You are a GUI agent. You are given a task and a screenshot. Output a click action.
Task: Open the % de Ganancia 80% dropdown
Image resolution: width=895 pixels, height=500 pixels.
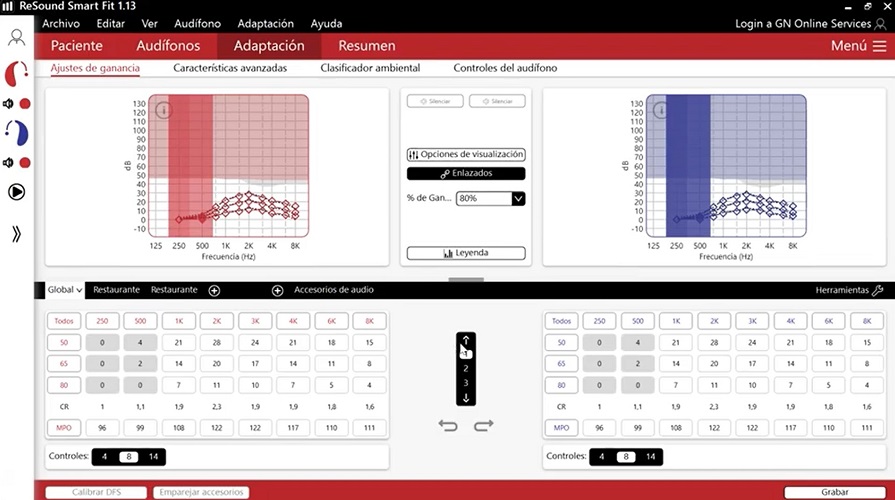point(517,198)
